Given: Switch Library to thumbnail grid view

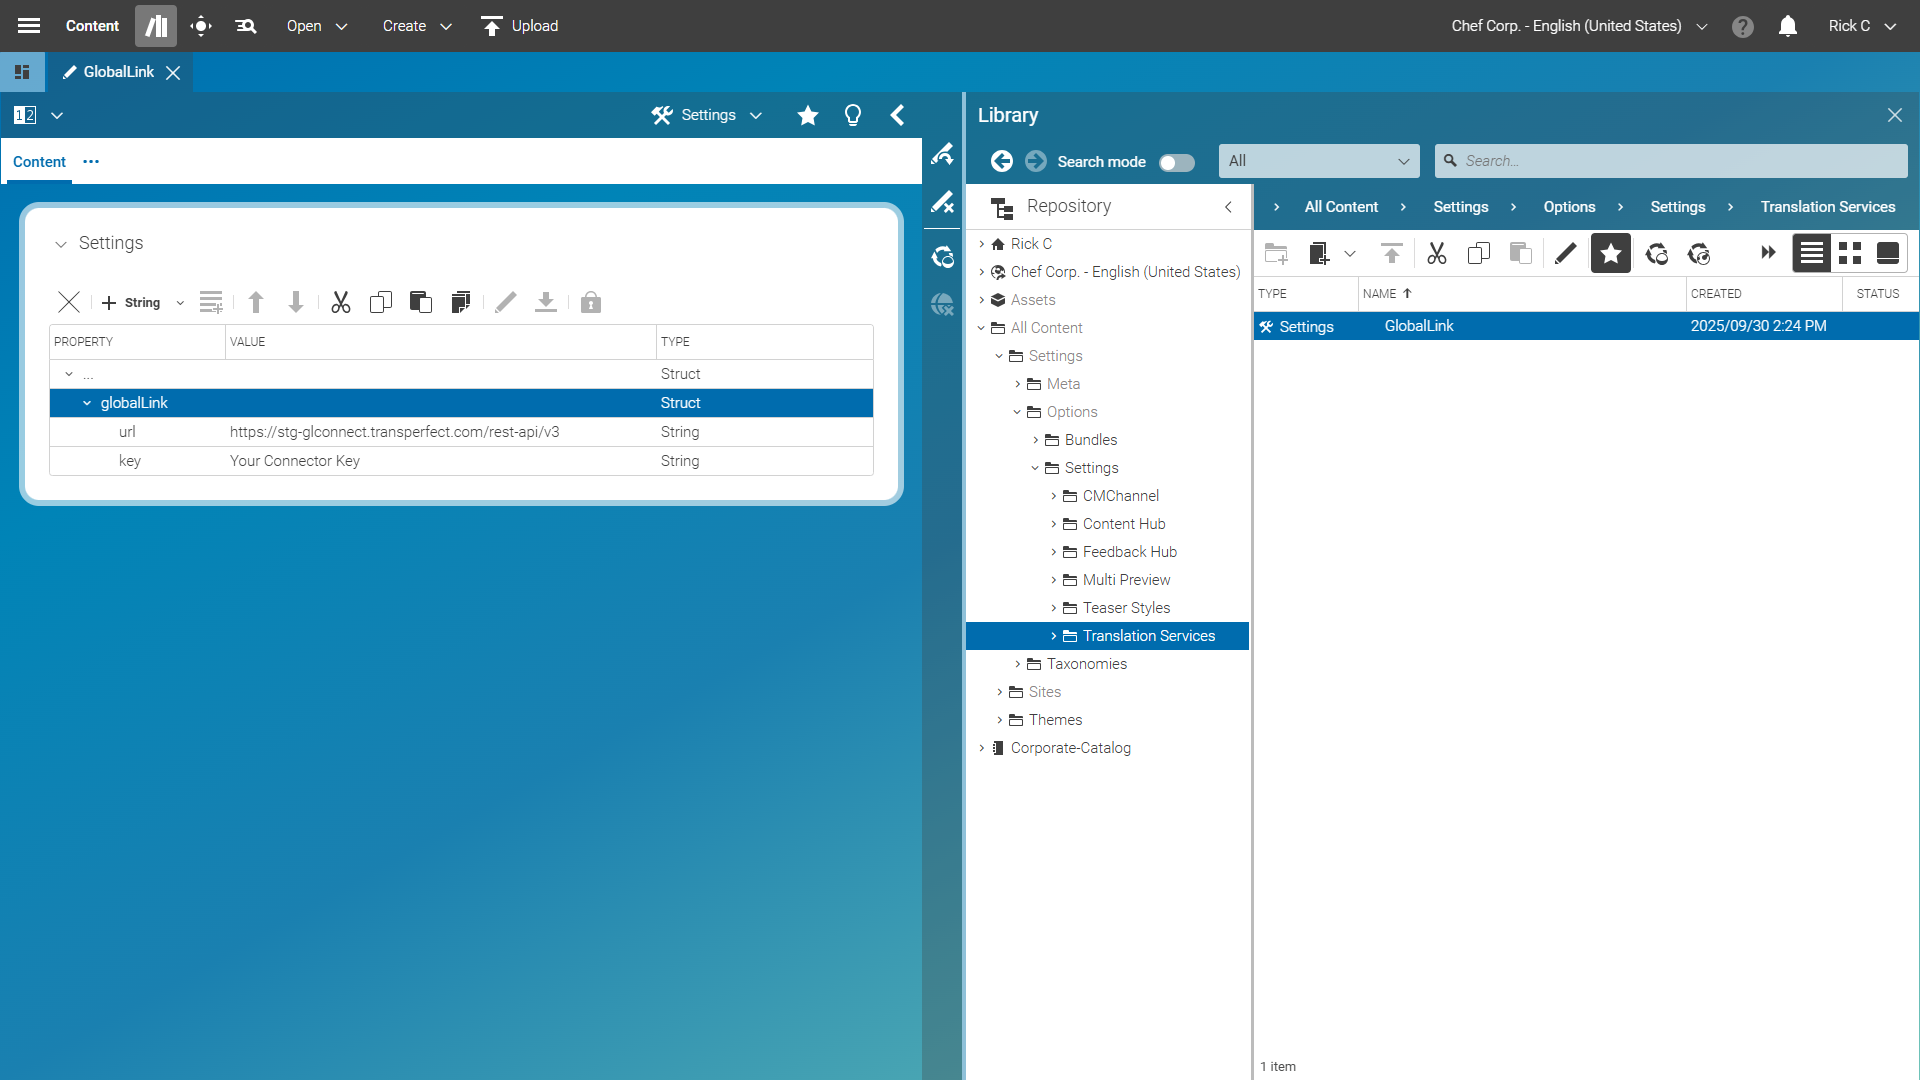Looking at the screenshot, I should point(1850,254).
